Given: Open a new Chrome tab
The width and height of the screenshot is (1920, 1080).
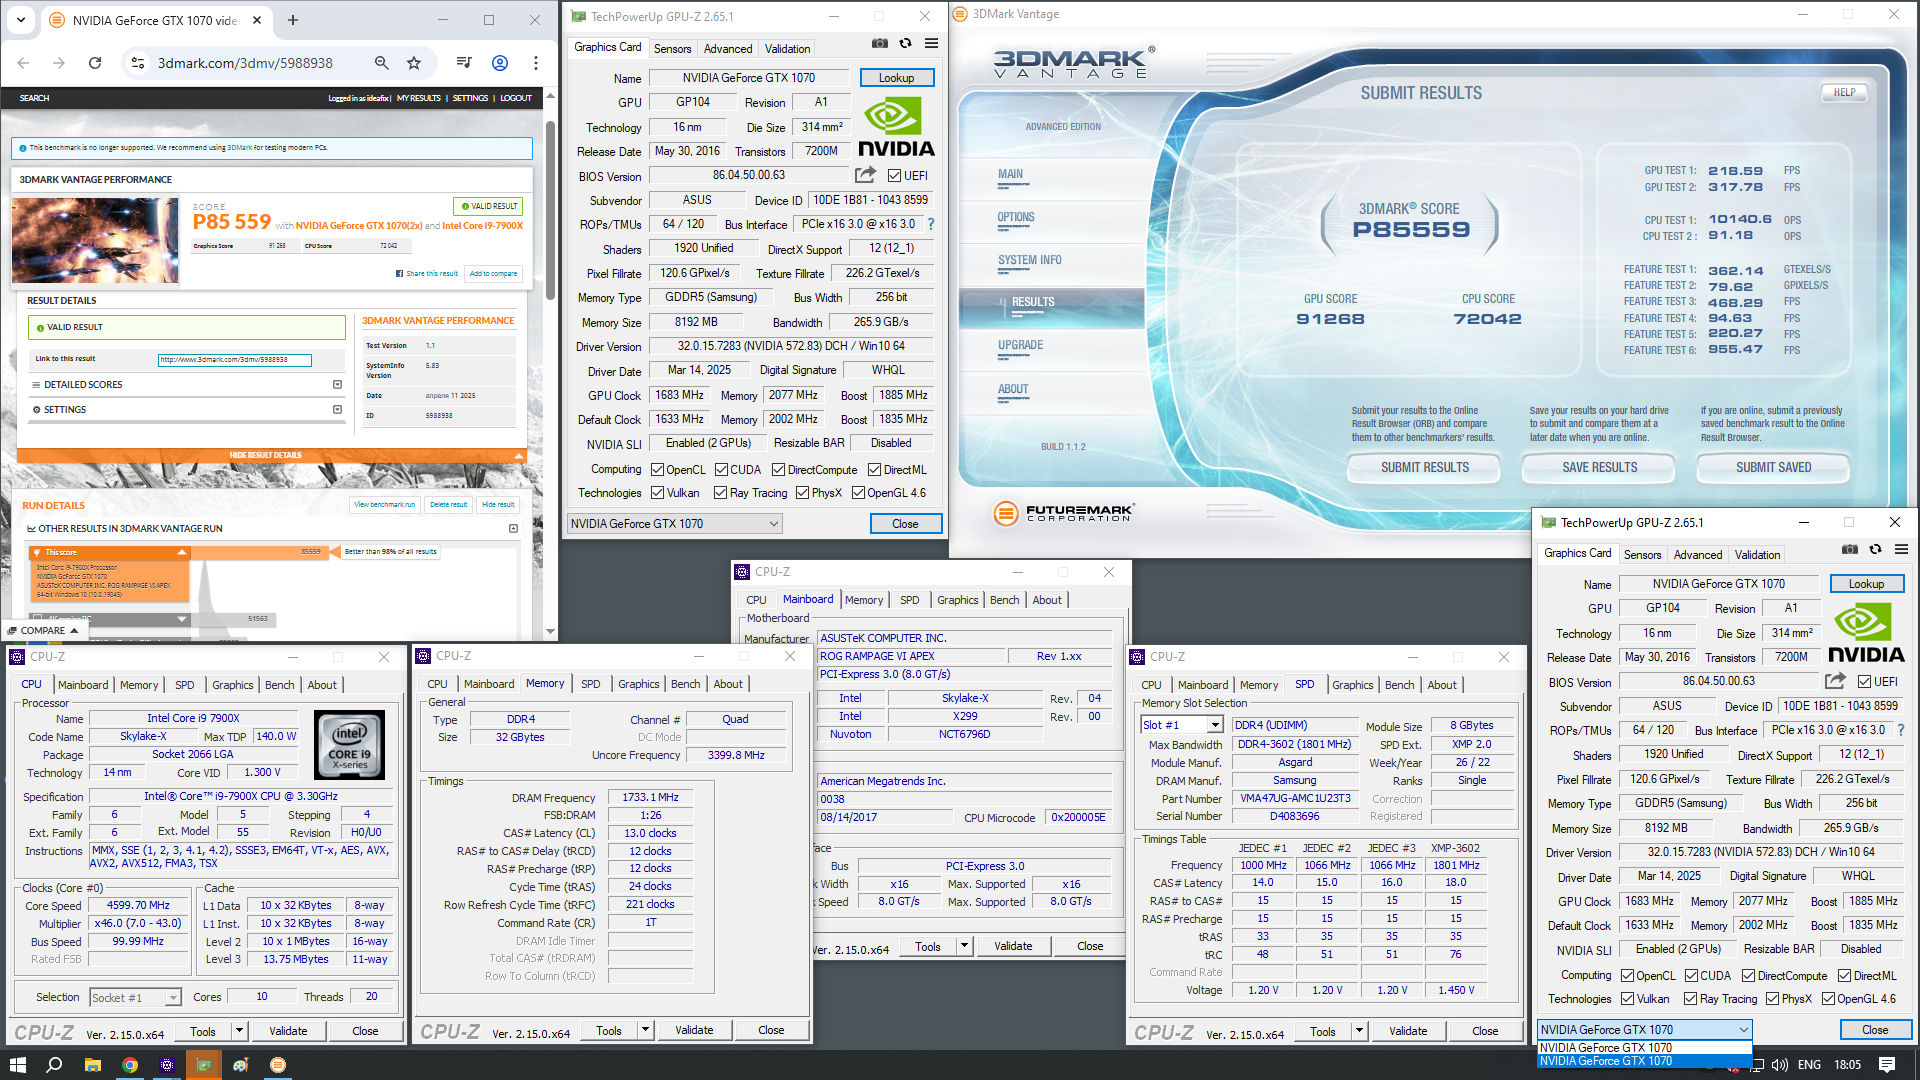Looking at the screenshot, I should pos(293,20).
